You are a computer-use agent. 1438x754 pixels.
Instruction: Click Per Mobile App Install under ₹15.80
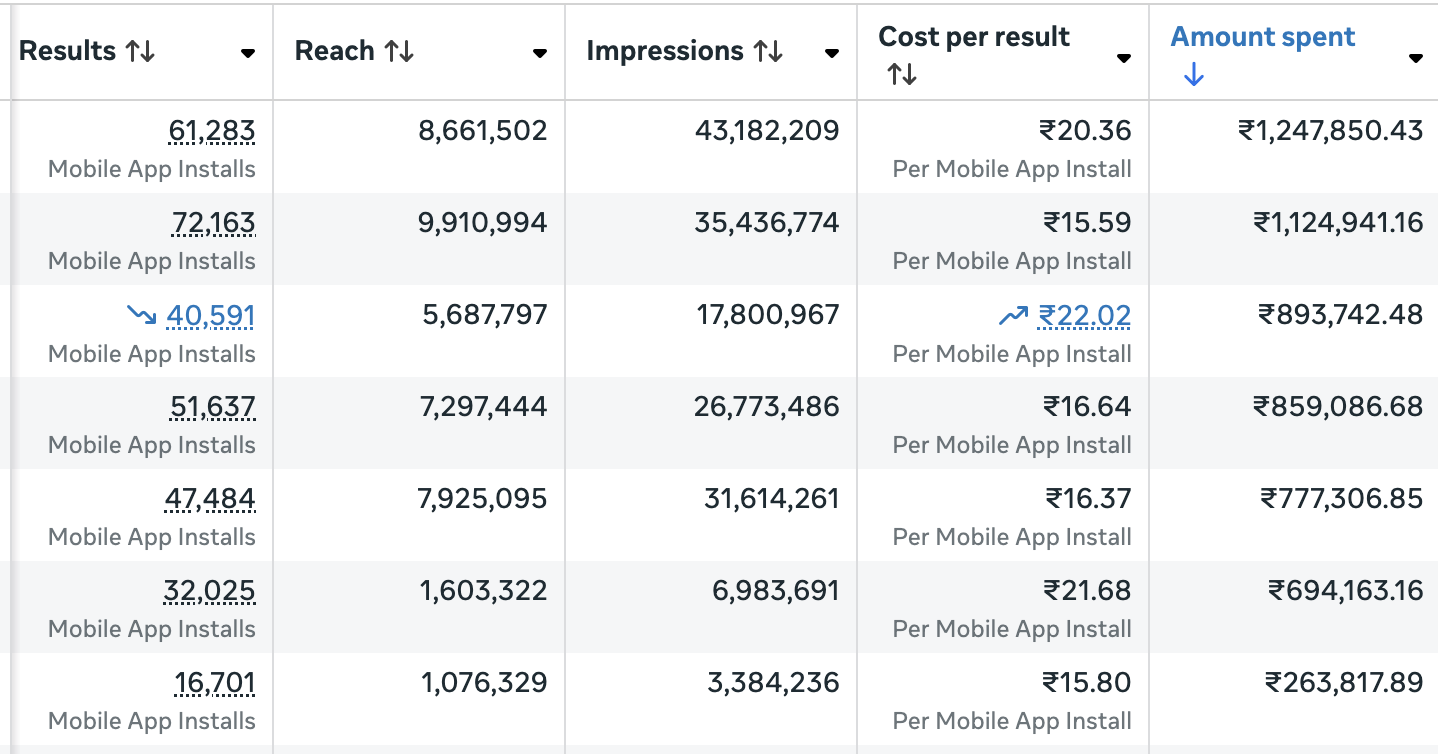pos(1012,721)
